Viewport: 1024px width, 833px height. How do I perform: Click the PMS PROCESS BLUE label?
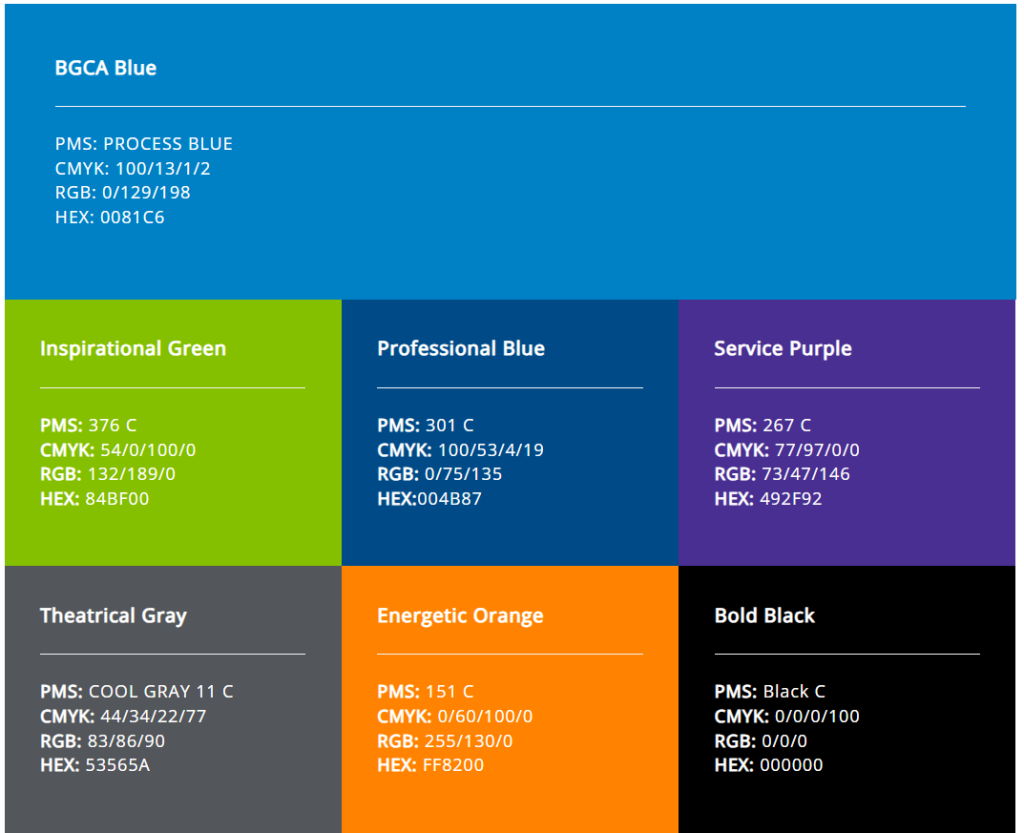143,143
